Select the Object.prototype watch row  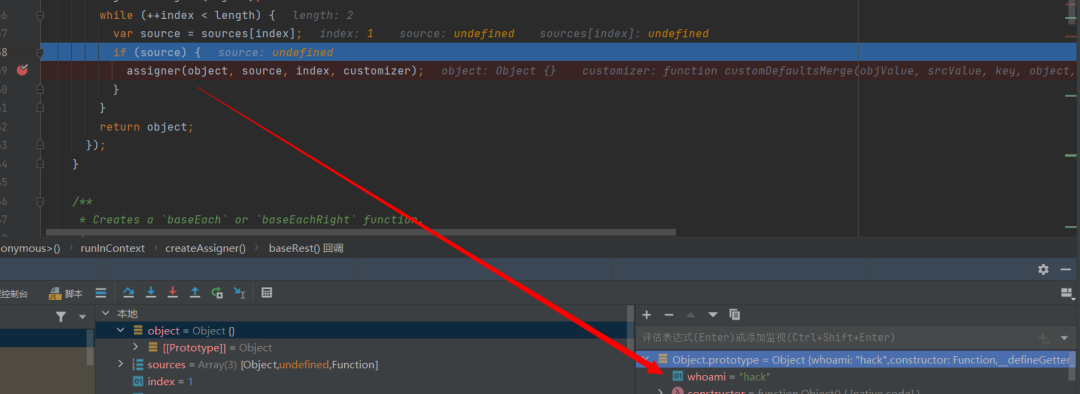tap(854, 359)
